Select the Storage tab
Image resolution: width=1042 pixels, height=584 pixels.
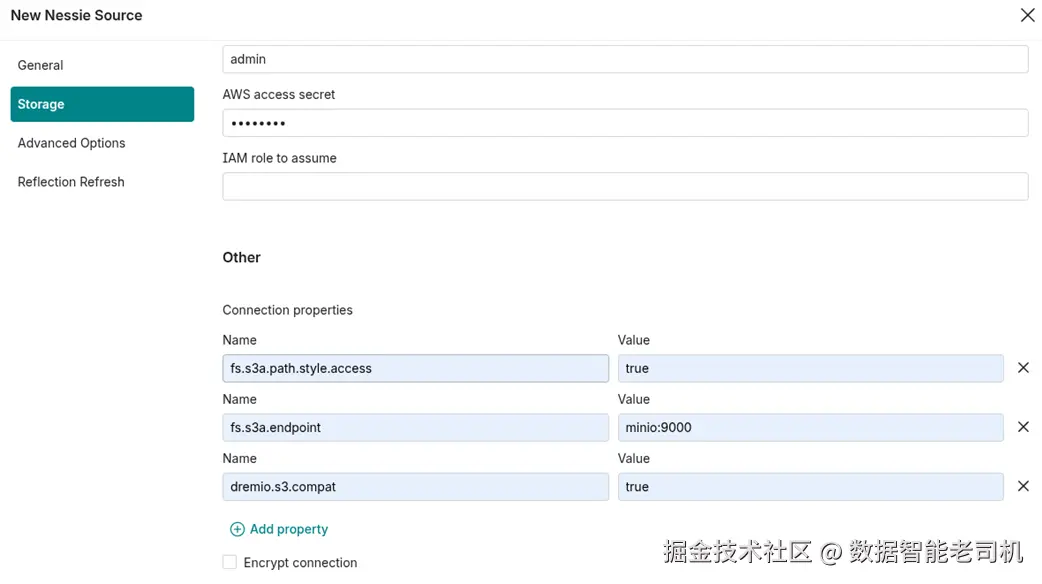102,104
